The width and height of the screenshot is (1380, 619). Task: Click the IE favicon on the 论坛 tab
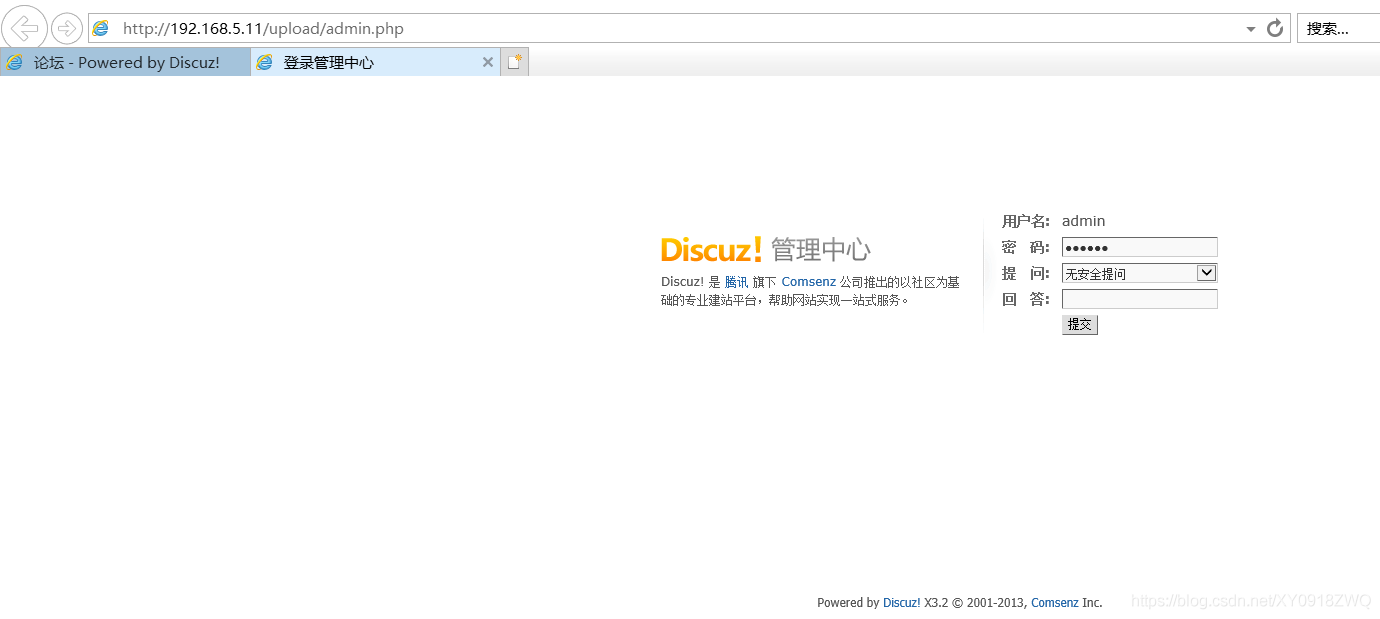(x=14, y=62)
